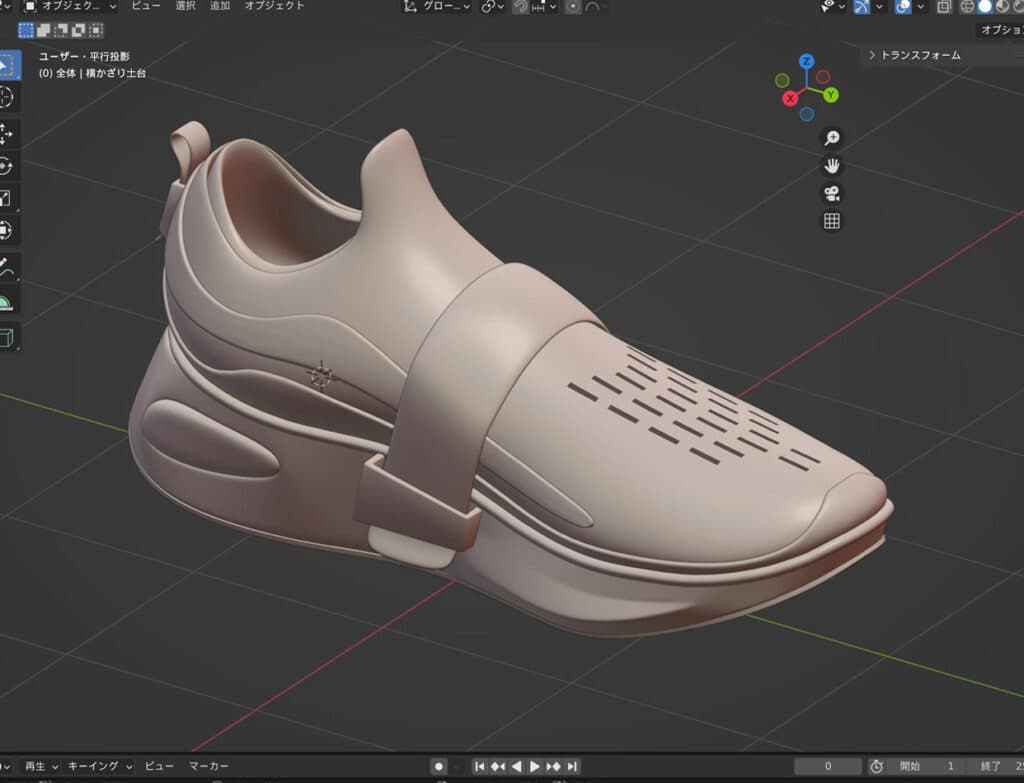Toggle proportional editing

[x=573, y=7]
